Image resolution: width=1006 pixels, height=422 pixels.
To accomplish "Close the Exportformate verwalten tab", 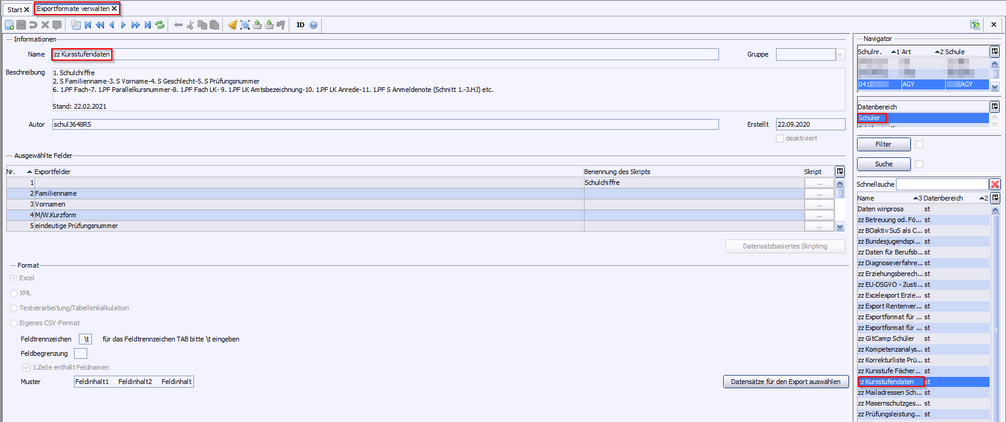I will 115,8.
